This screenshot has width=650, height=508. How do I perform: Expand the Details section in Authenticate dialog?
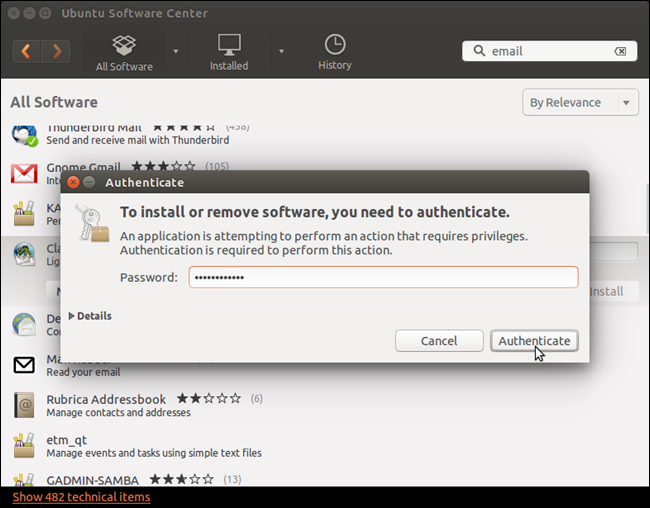coord(90,316)
